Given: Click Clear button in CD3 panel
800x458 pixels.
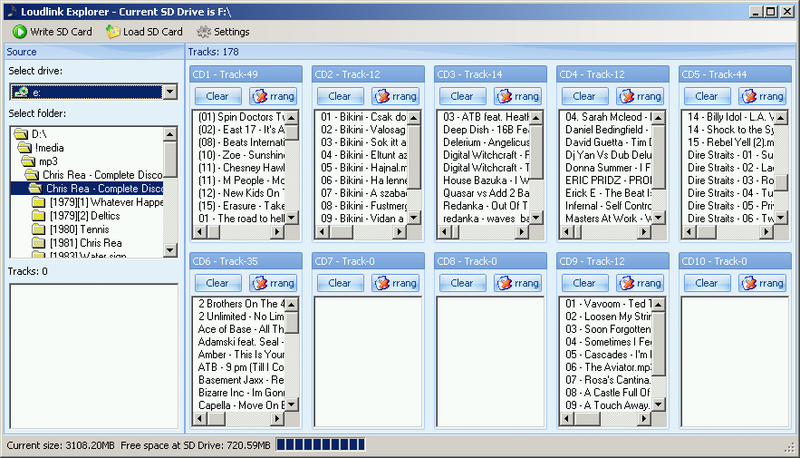Looking at the screenshot, I should tap(462, 96).
